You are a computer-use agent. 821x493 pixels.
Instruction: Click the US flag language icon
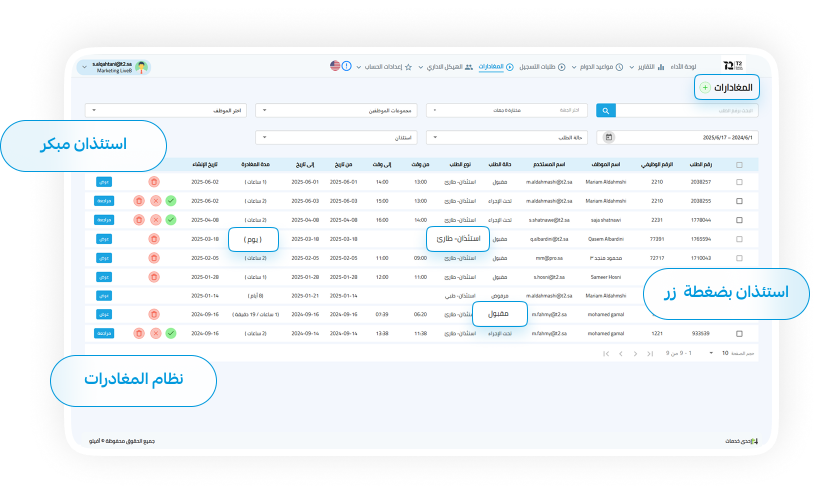335,66
